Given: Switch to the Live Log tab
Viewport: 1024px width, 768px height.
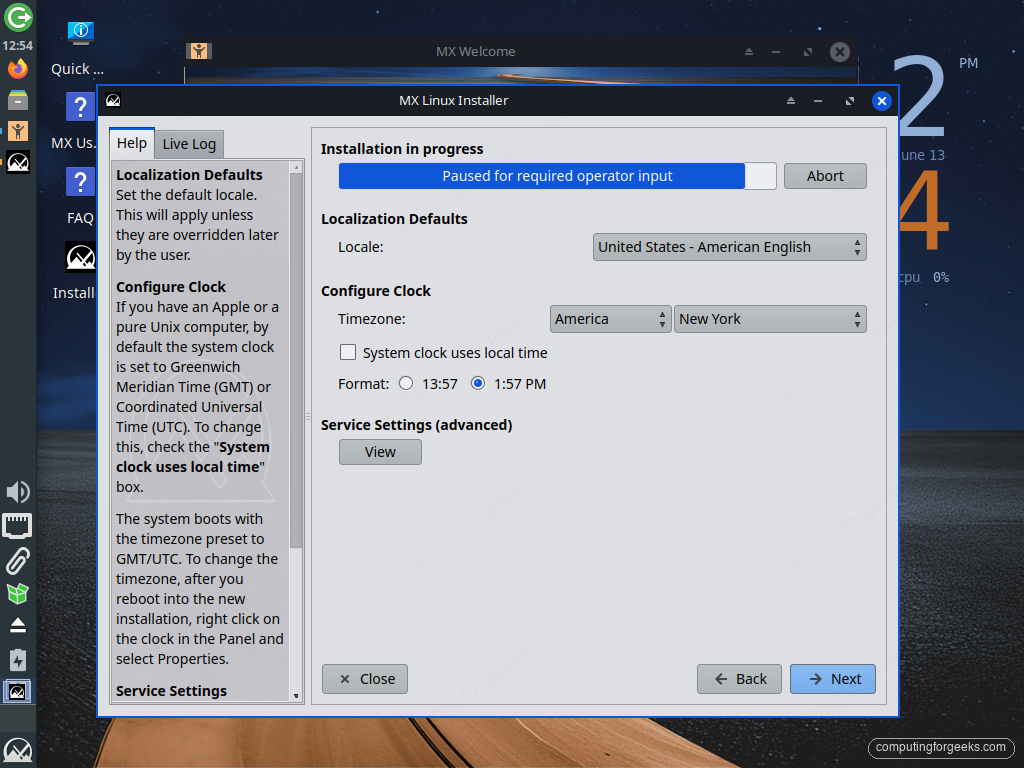Looking at the screenshot, I should pyautogui.click(x=189, y=144).
